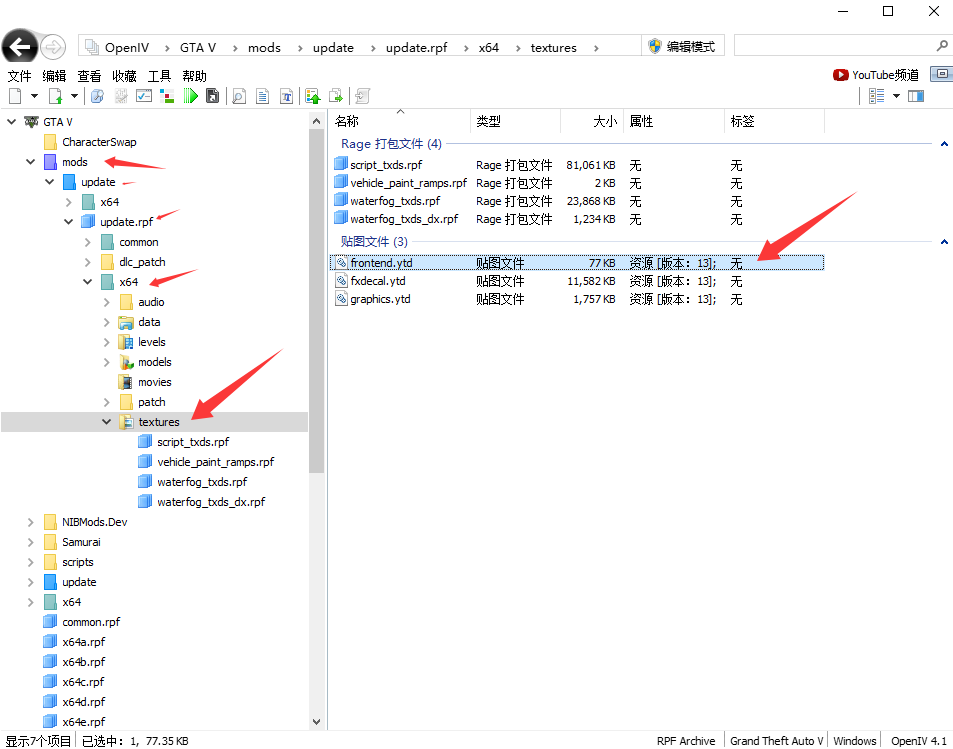Screen dimensions: 953x749
Task: Click the forward navigation arrow
Action: (53, 46)
